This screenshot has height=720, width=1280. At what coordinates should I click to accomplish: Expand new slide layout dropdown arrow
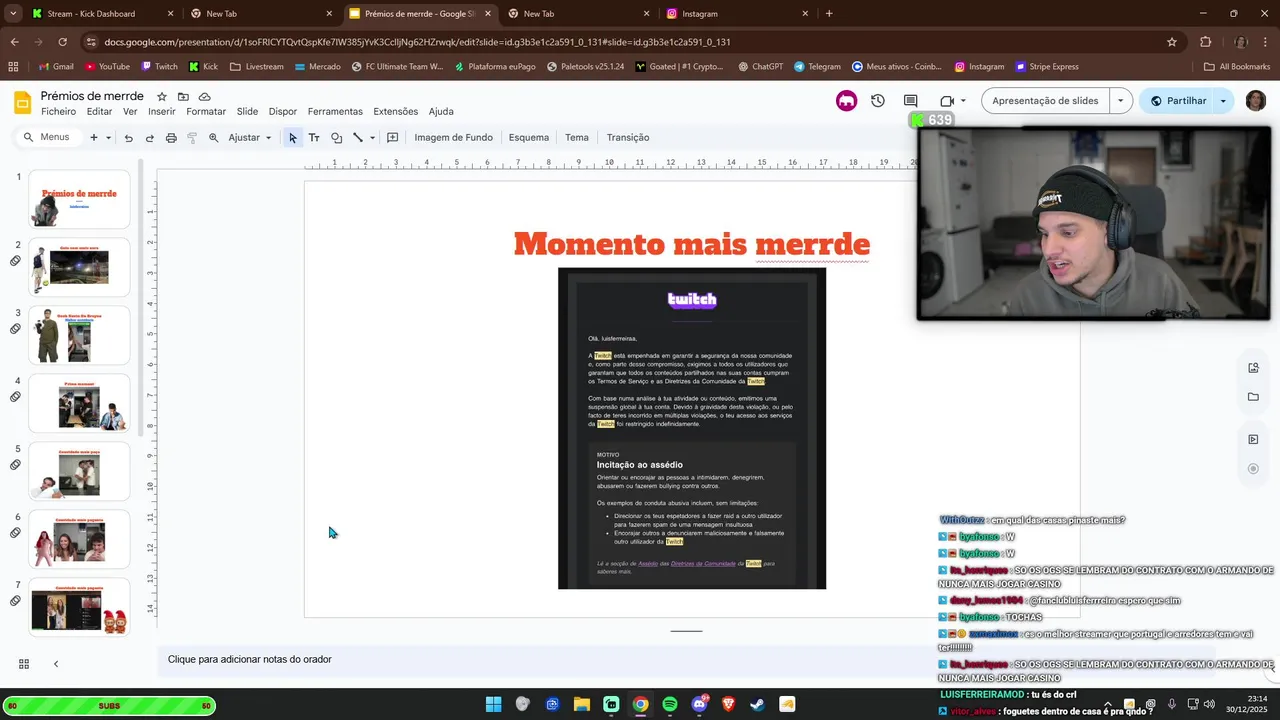point(108,137)
